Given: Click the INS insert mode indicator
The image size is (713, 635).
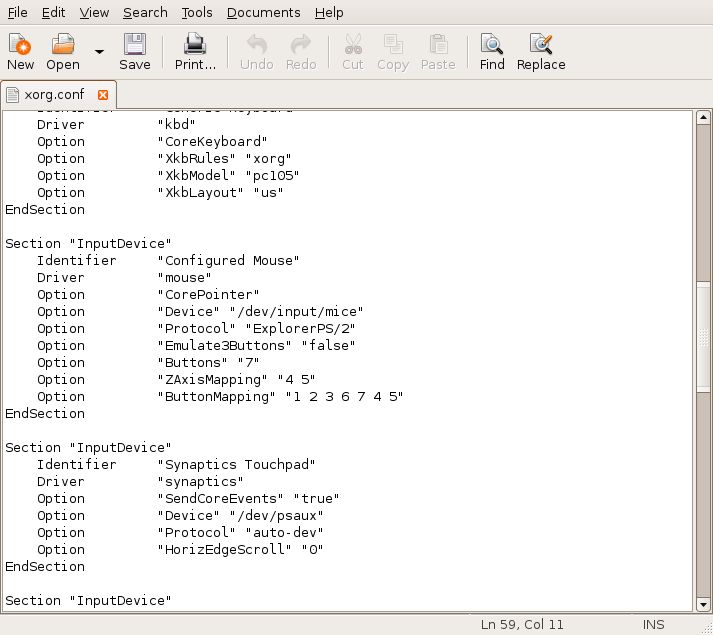Looking at the screenshot, I should (653, 625).
